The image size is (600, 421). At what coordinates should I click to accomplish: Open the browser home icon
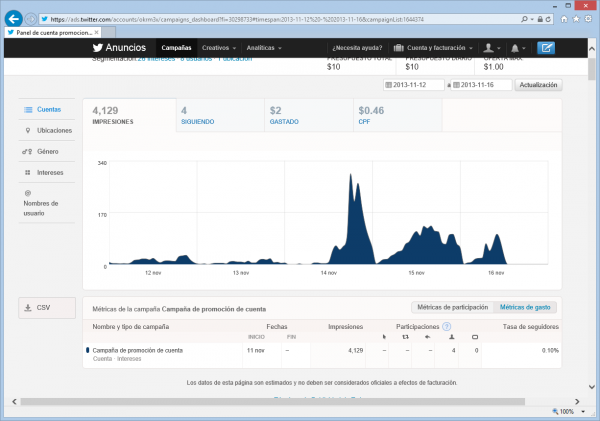[564, 19]
